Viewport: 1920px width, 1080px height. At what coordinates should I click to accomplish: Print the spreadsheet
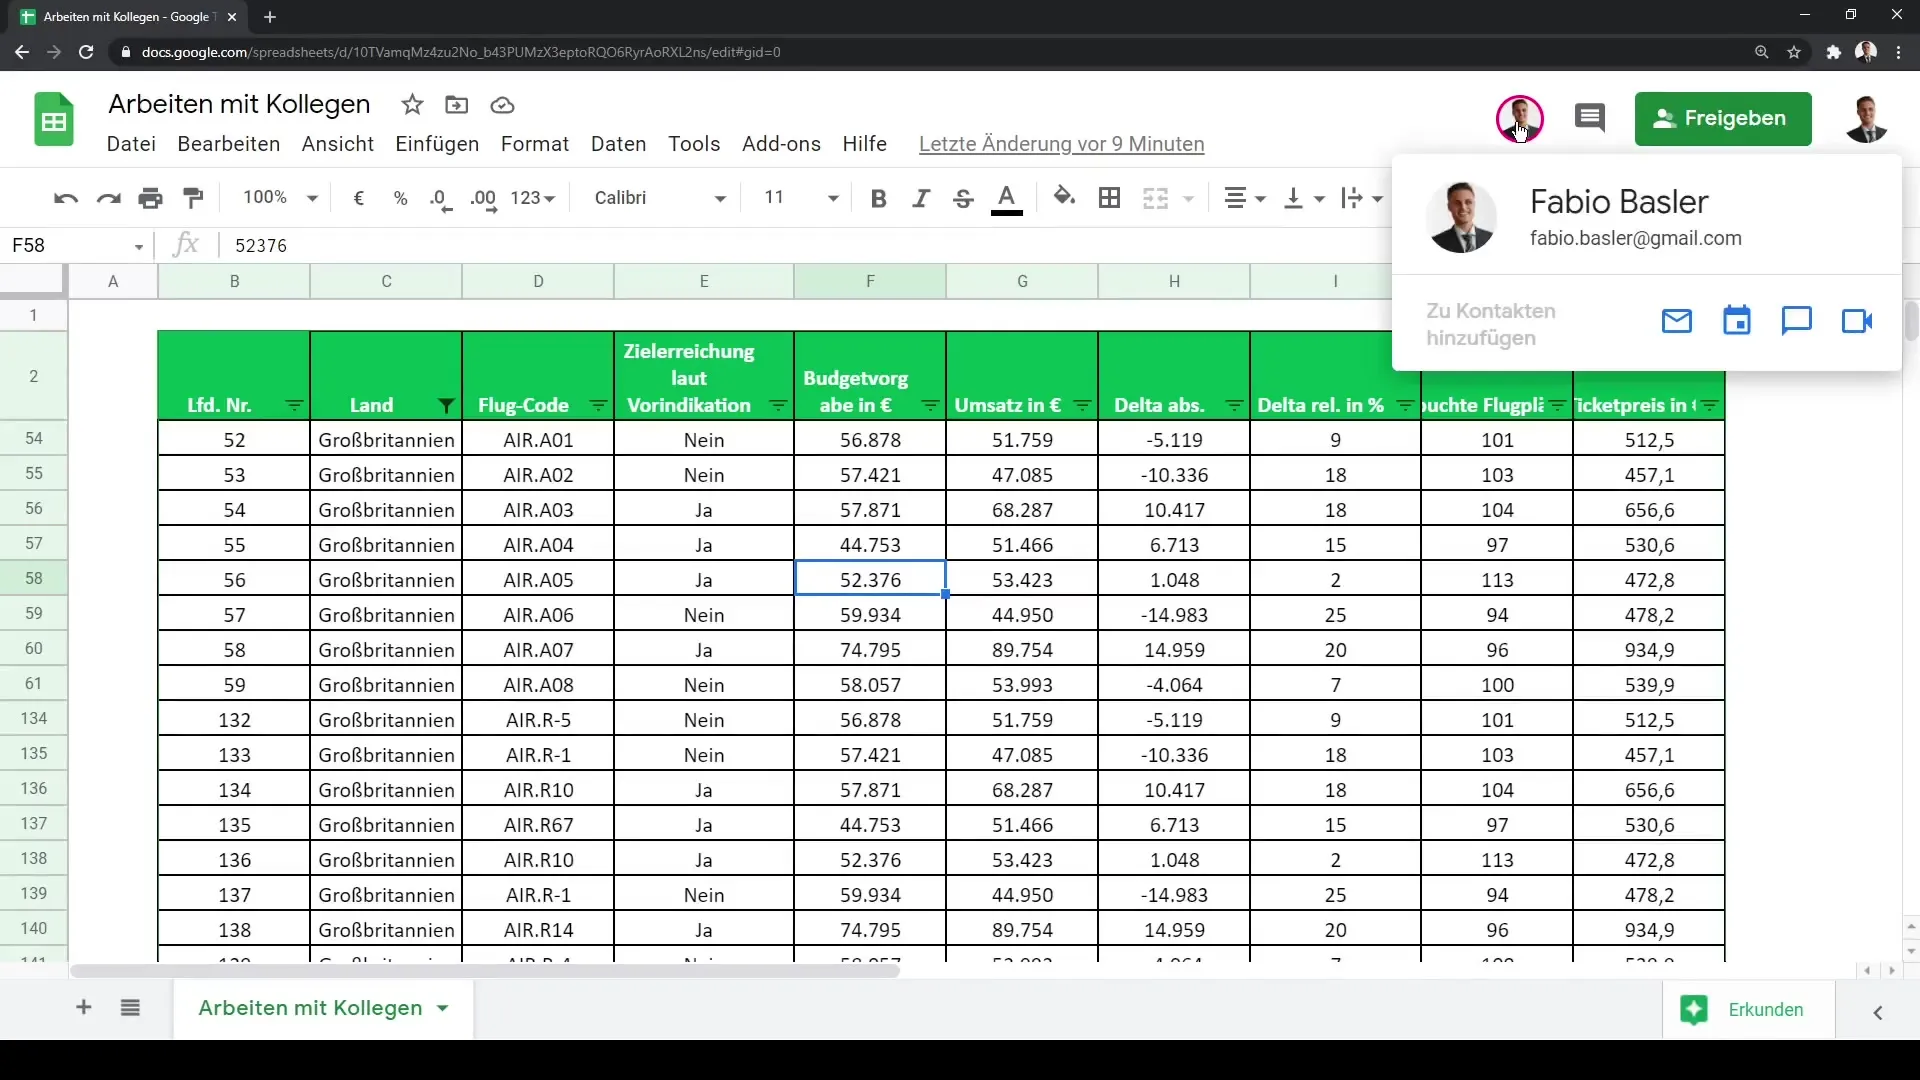pos(151,198)
